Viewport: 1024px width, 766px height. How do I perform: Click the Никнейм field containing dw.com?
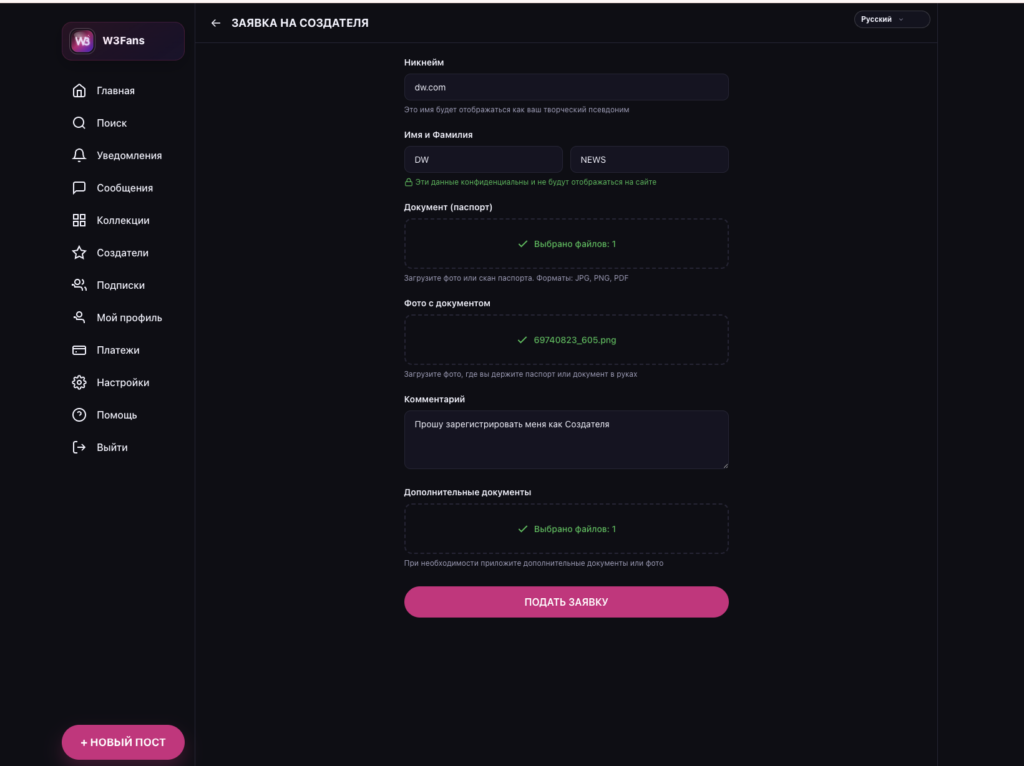566,87
